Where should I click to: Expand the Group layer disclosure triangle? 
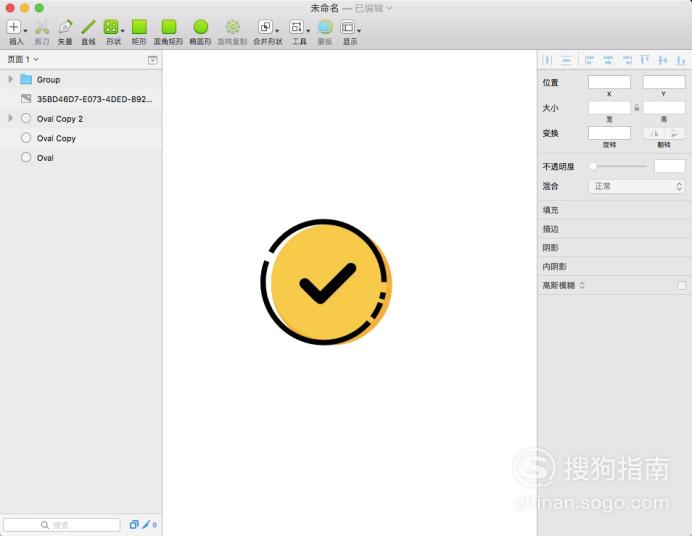(x=11, y=79)
